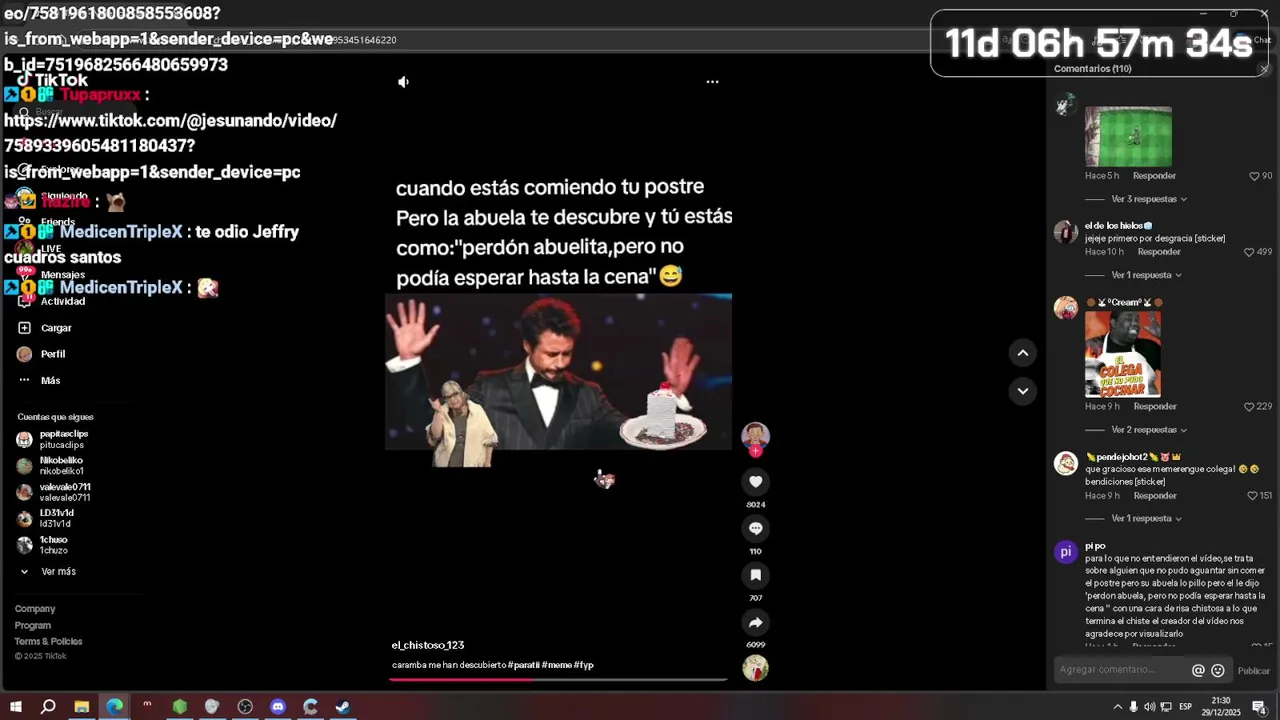Image resolution: width=1280 pixels, height=720 pixels.
Task: Share the video using the arrow icon
Action: 755,622
